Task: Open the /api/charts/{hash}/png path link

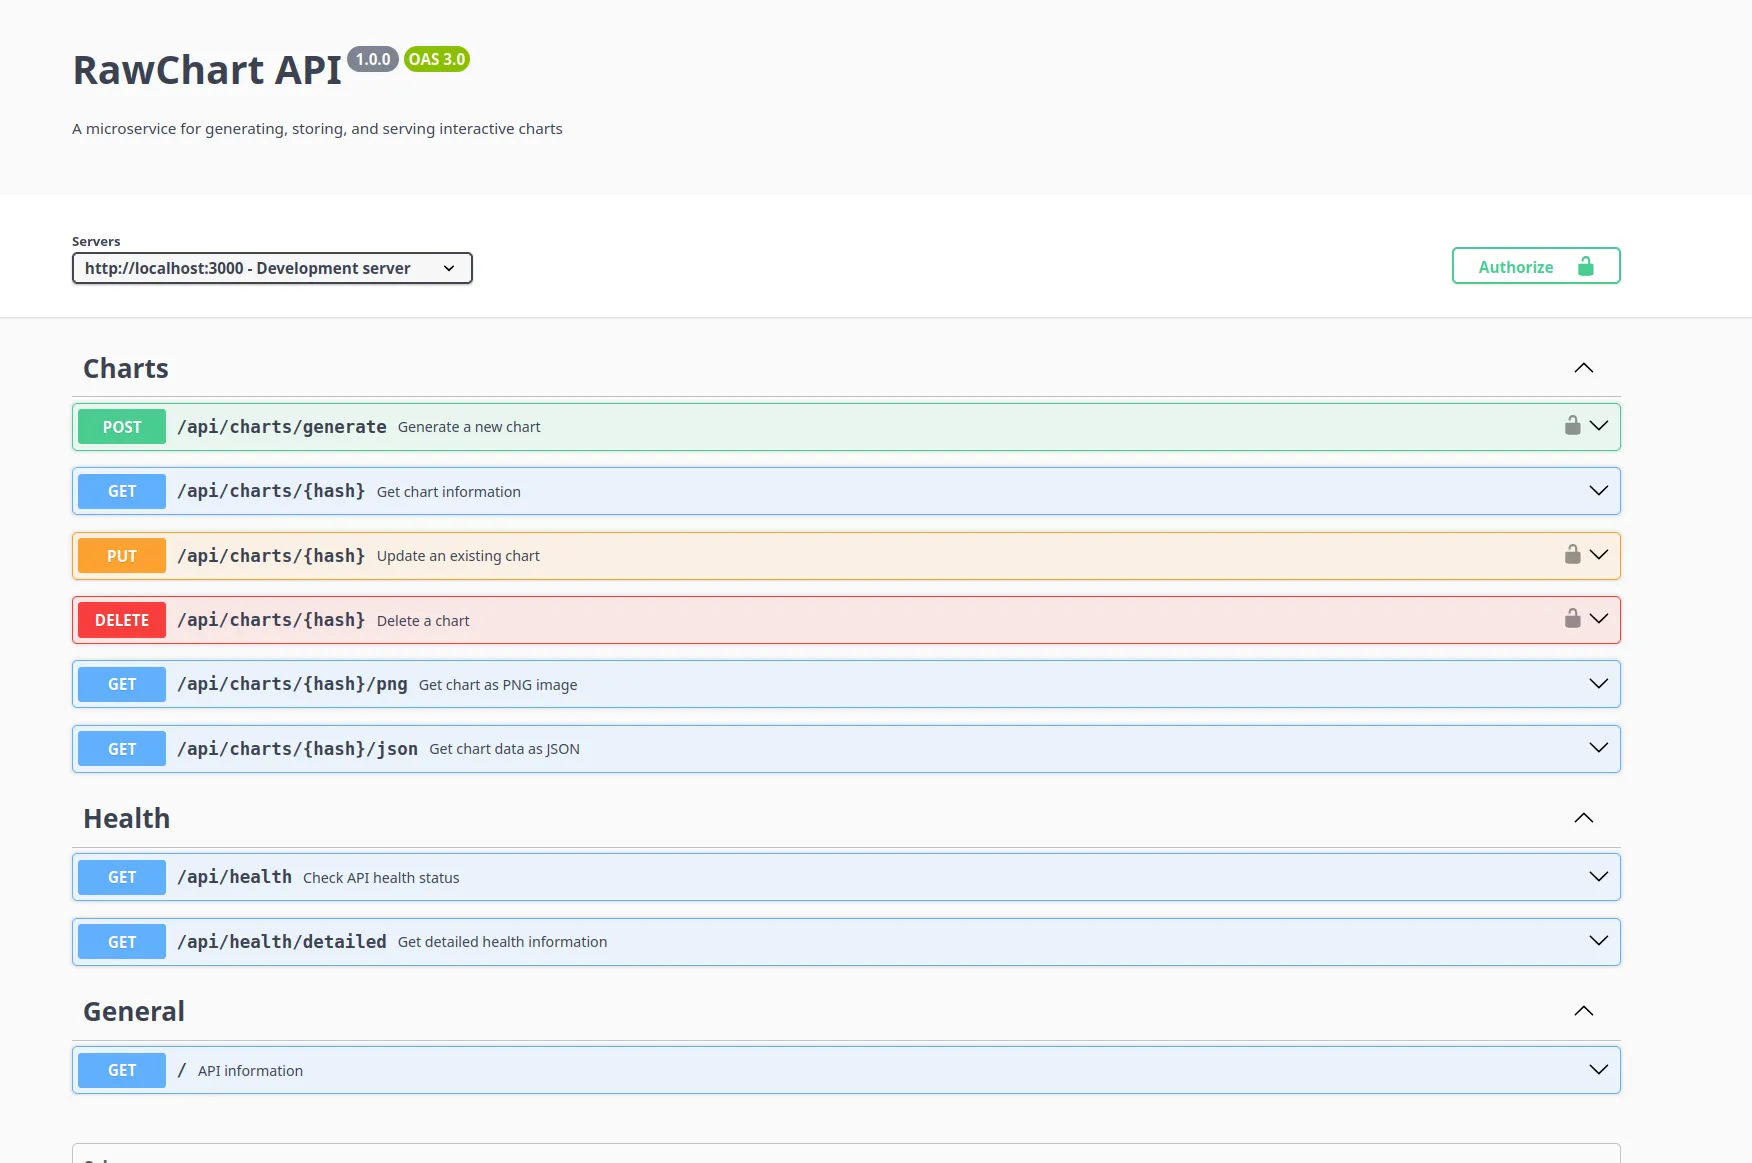Action: pos(292,684)
